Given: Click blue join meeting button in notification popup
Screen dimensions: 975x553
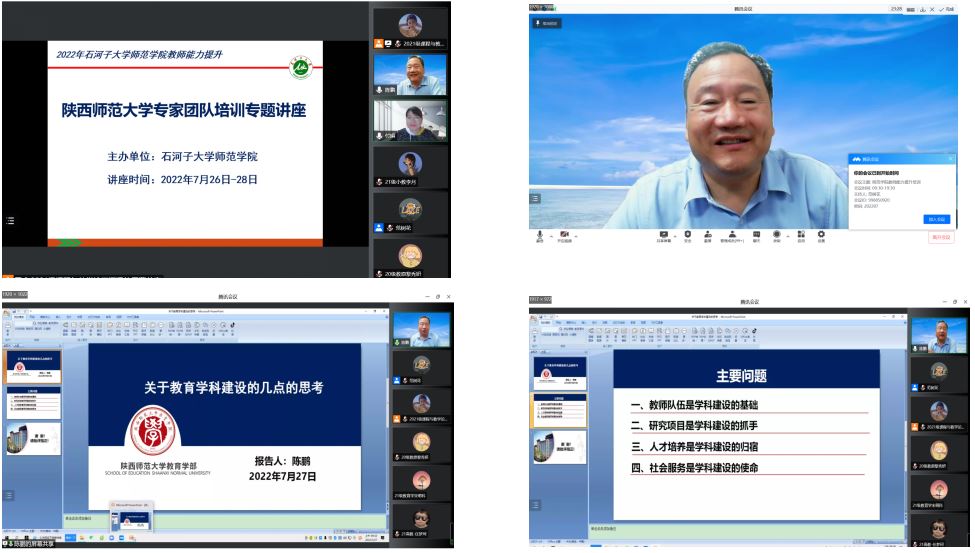Looking at the screenshot, I should tap(936, 219).
